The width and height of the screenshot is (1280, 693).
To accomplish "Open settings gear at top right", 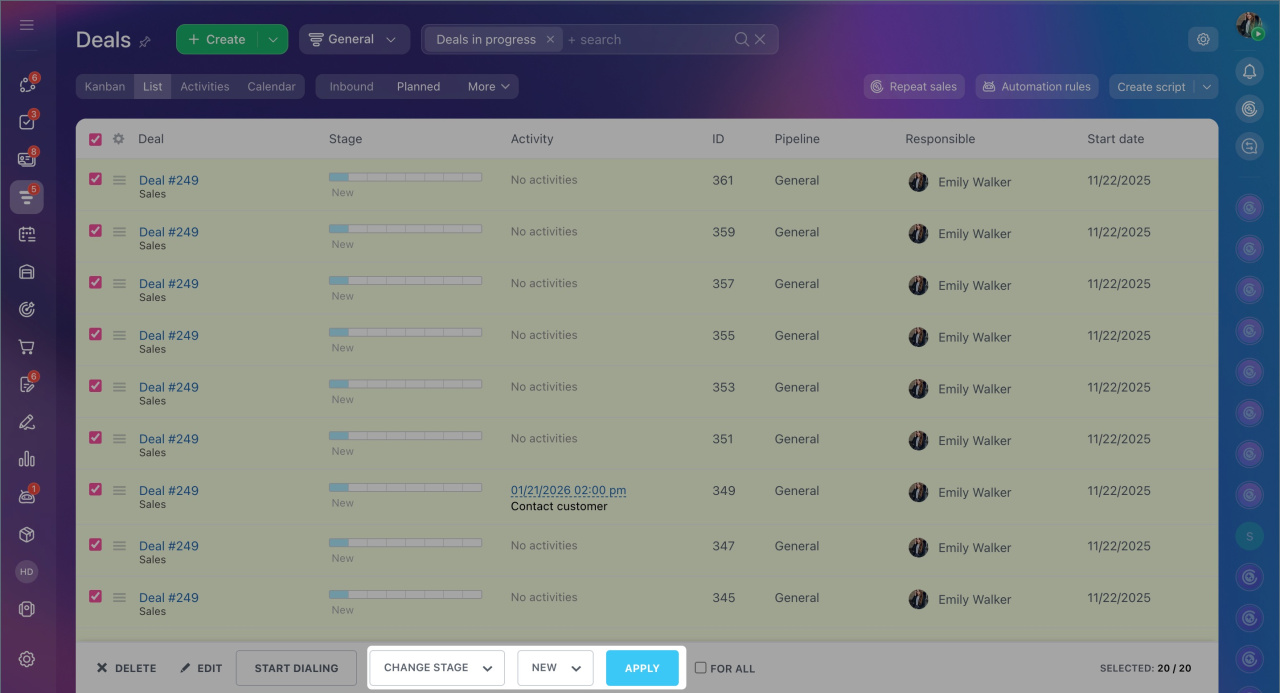I will [x=1203, y=40].
